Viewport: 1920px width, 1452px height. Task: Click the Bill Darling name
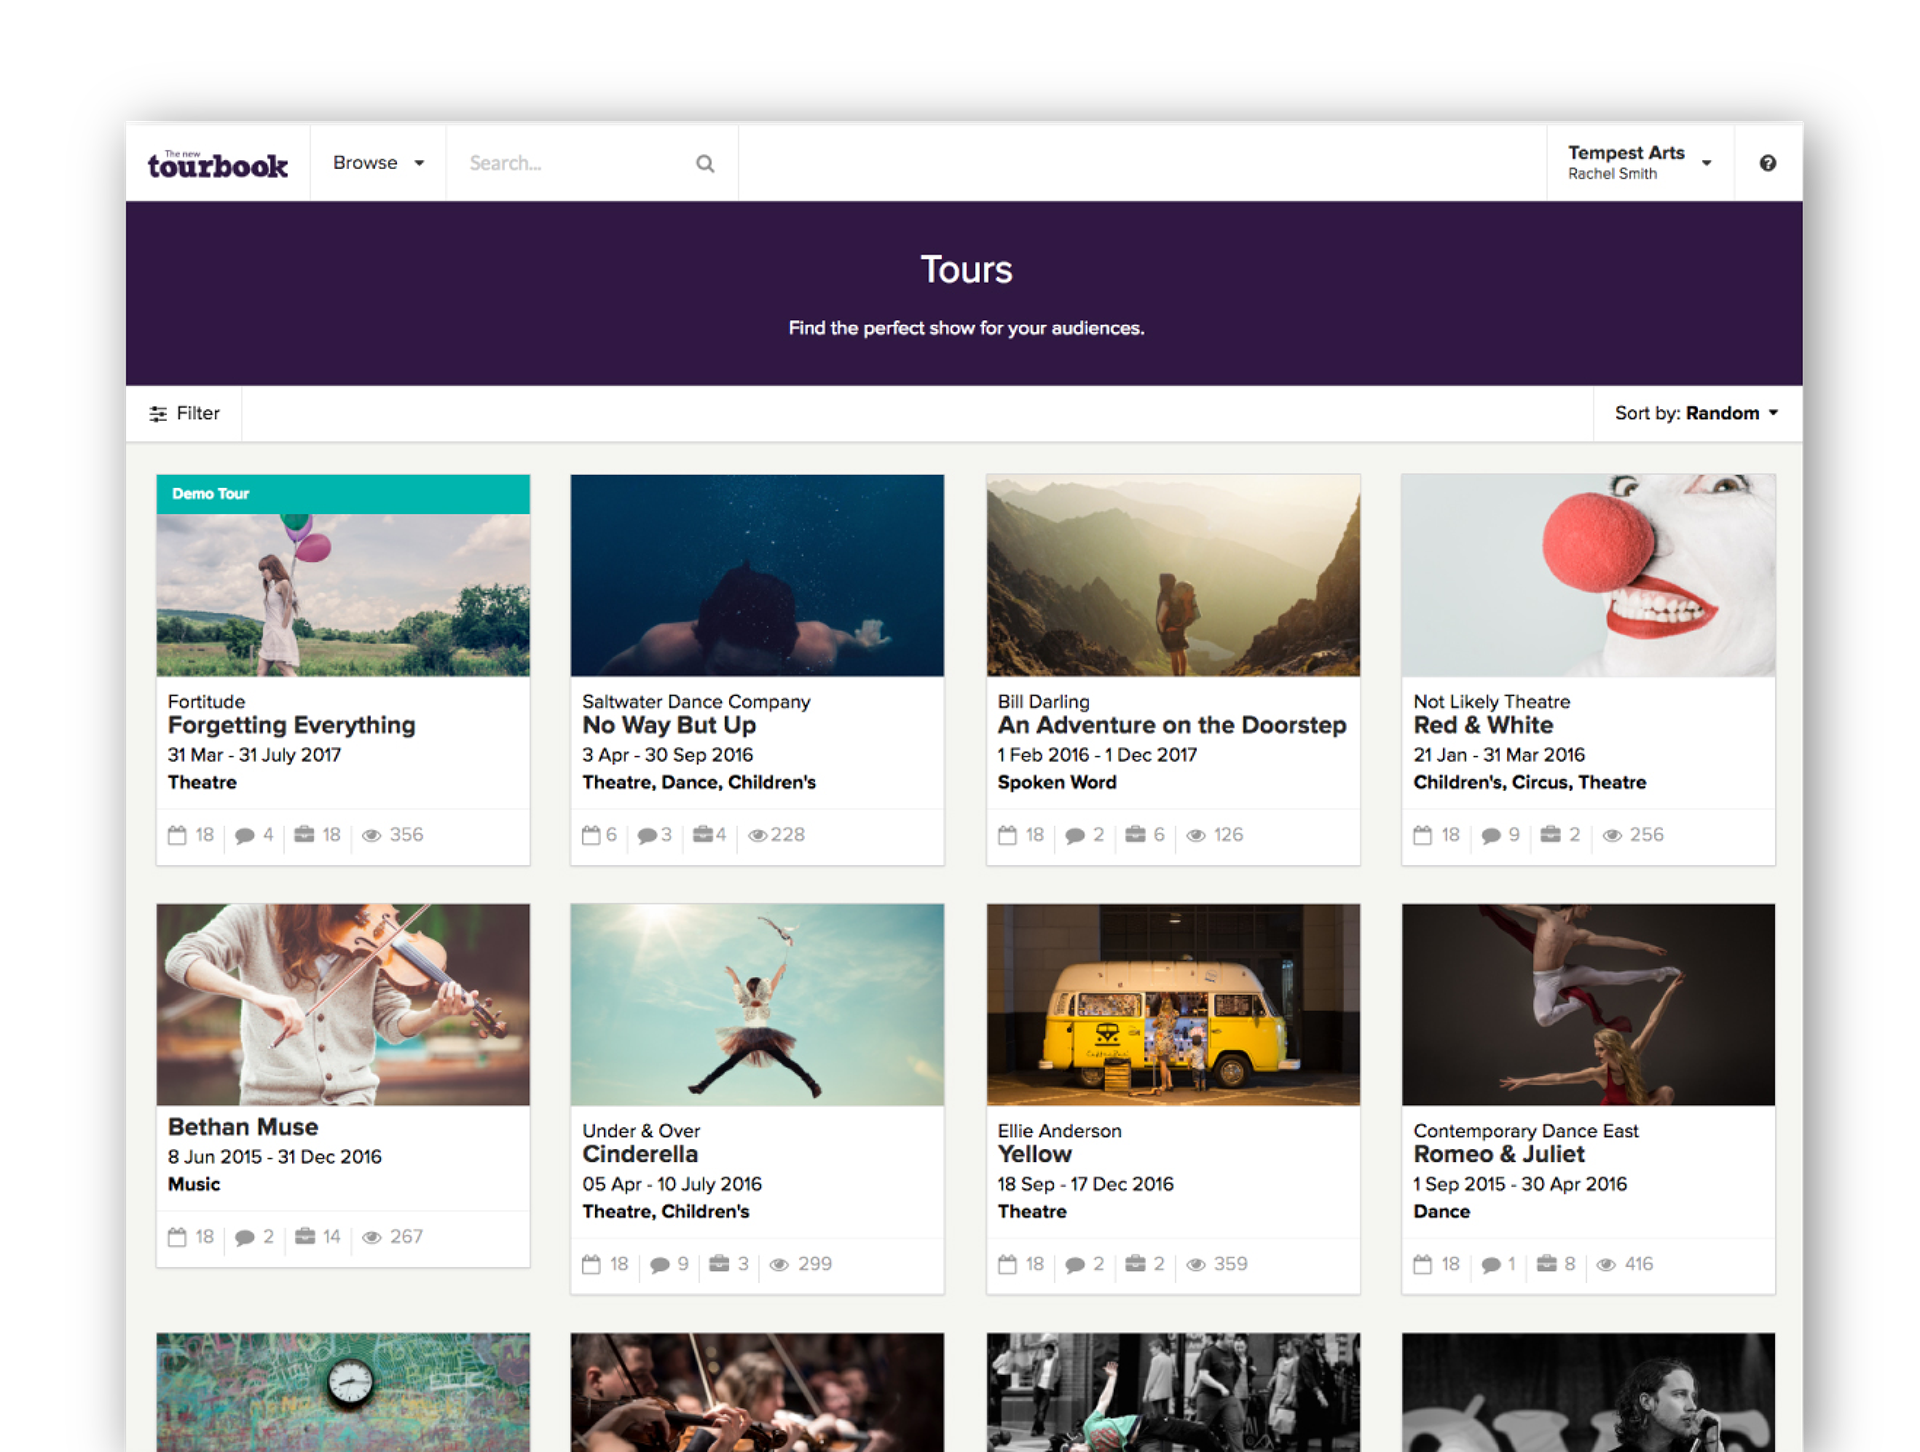(x=1043, y=702)
